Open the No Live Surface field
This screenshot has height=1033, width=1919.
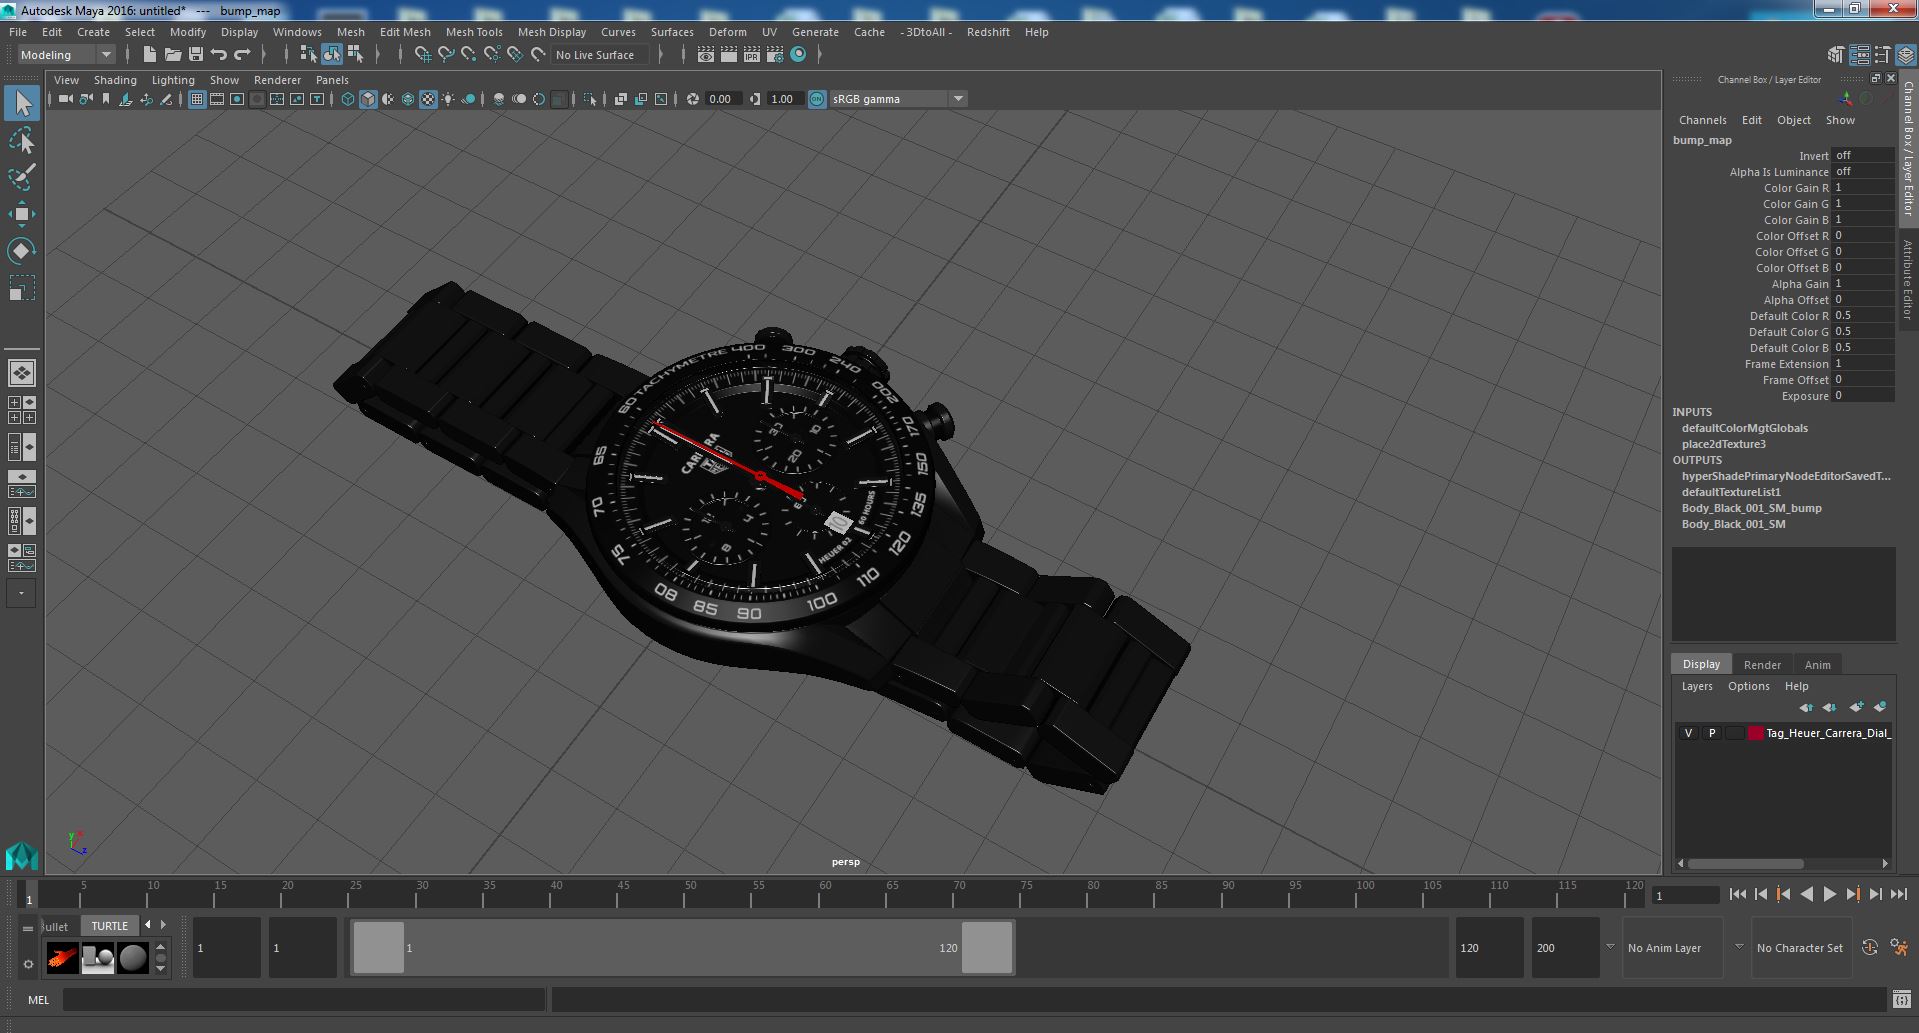(x=600, y=55)
